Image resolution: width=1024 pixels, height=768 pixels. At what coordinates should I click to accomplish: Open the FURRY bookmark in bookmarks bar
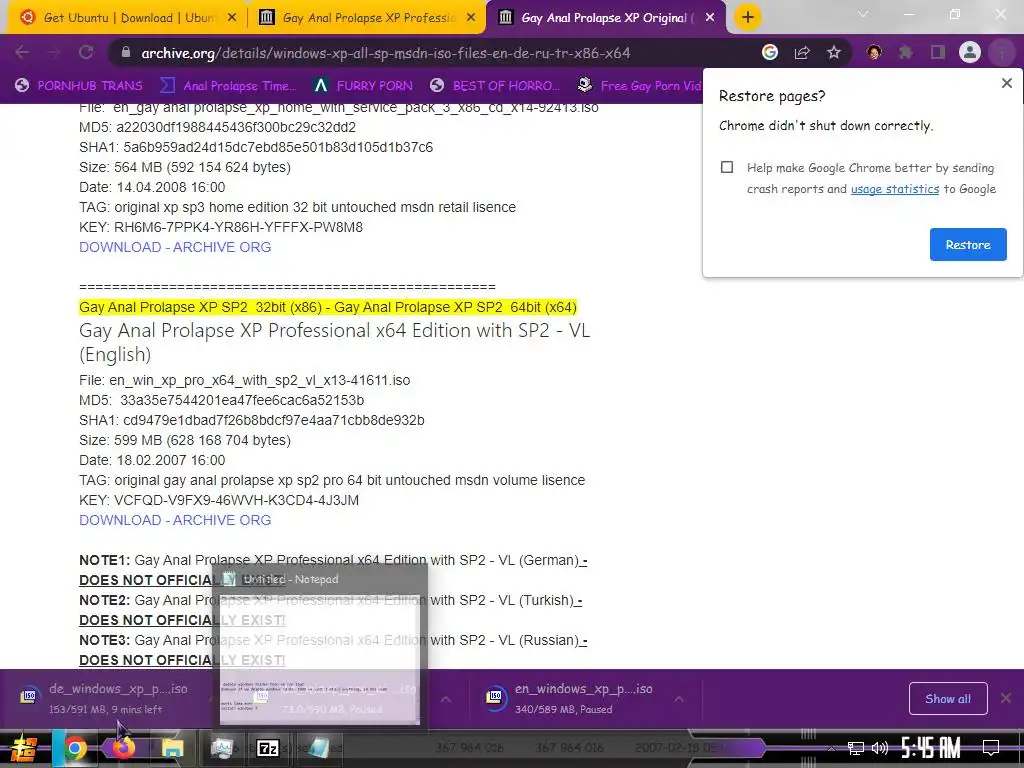(x=363, y=86)
